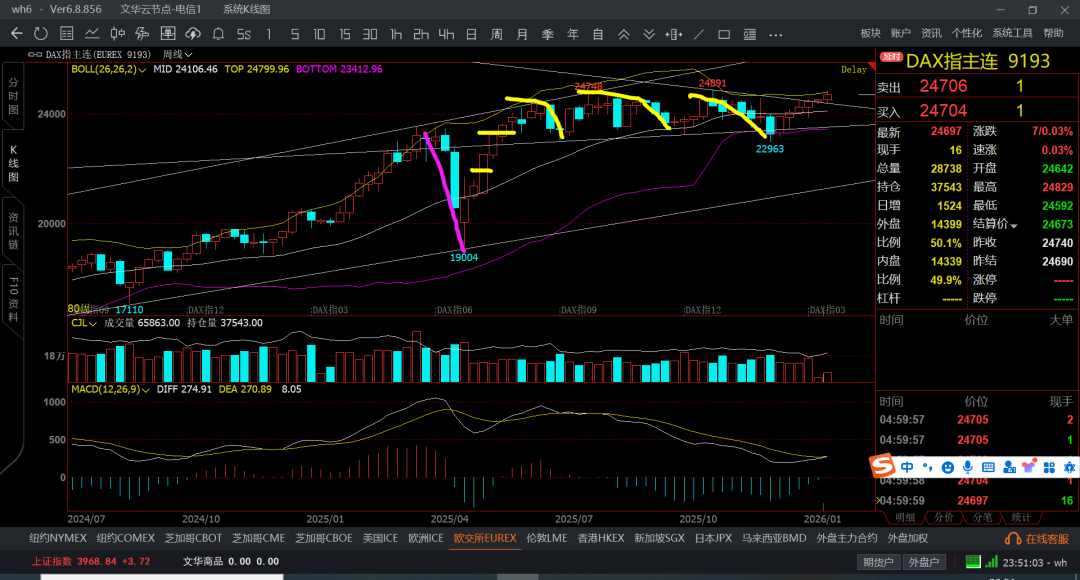
Task: Open the 板块 menu
Action: pos(871,33)
